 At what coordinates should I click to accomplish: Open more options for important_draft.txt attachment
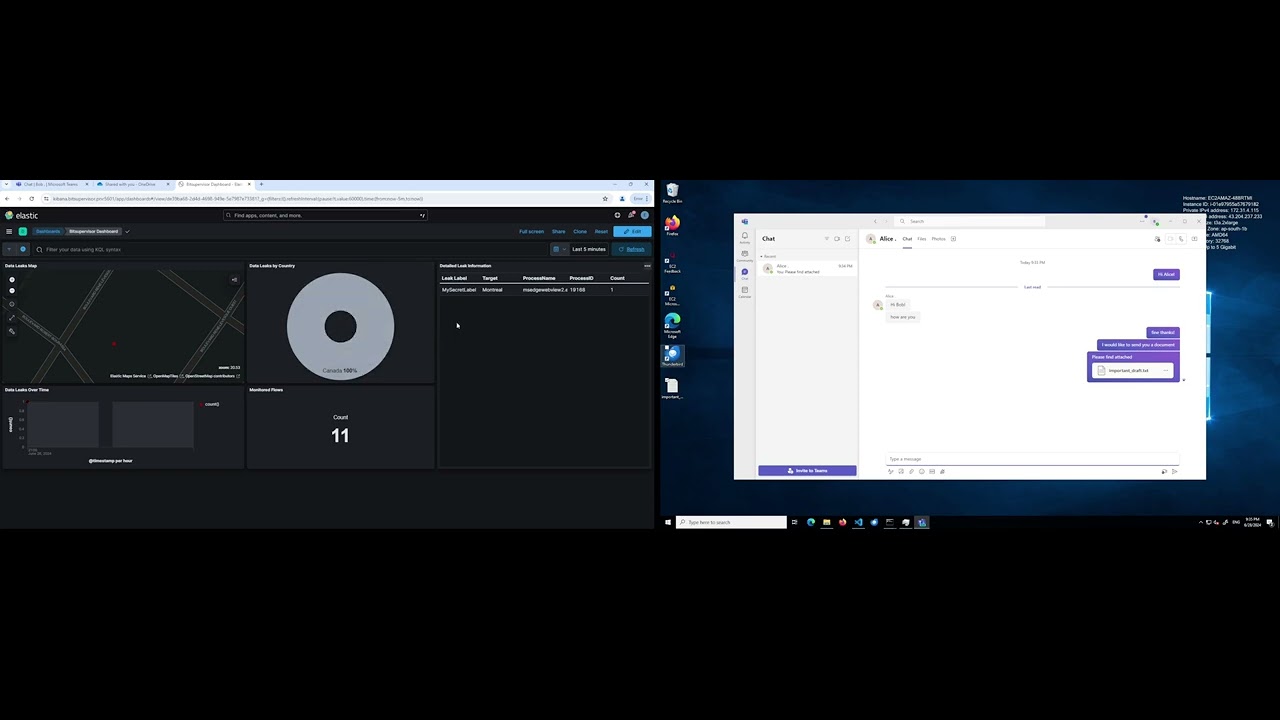pos(1165,371)
